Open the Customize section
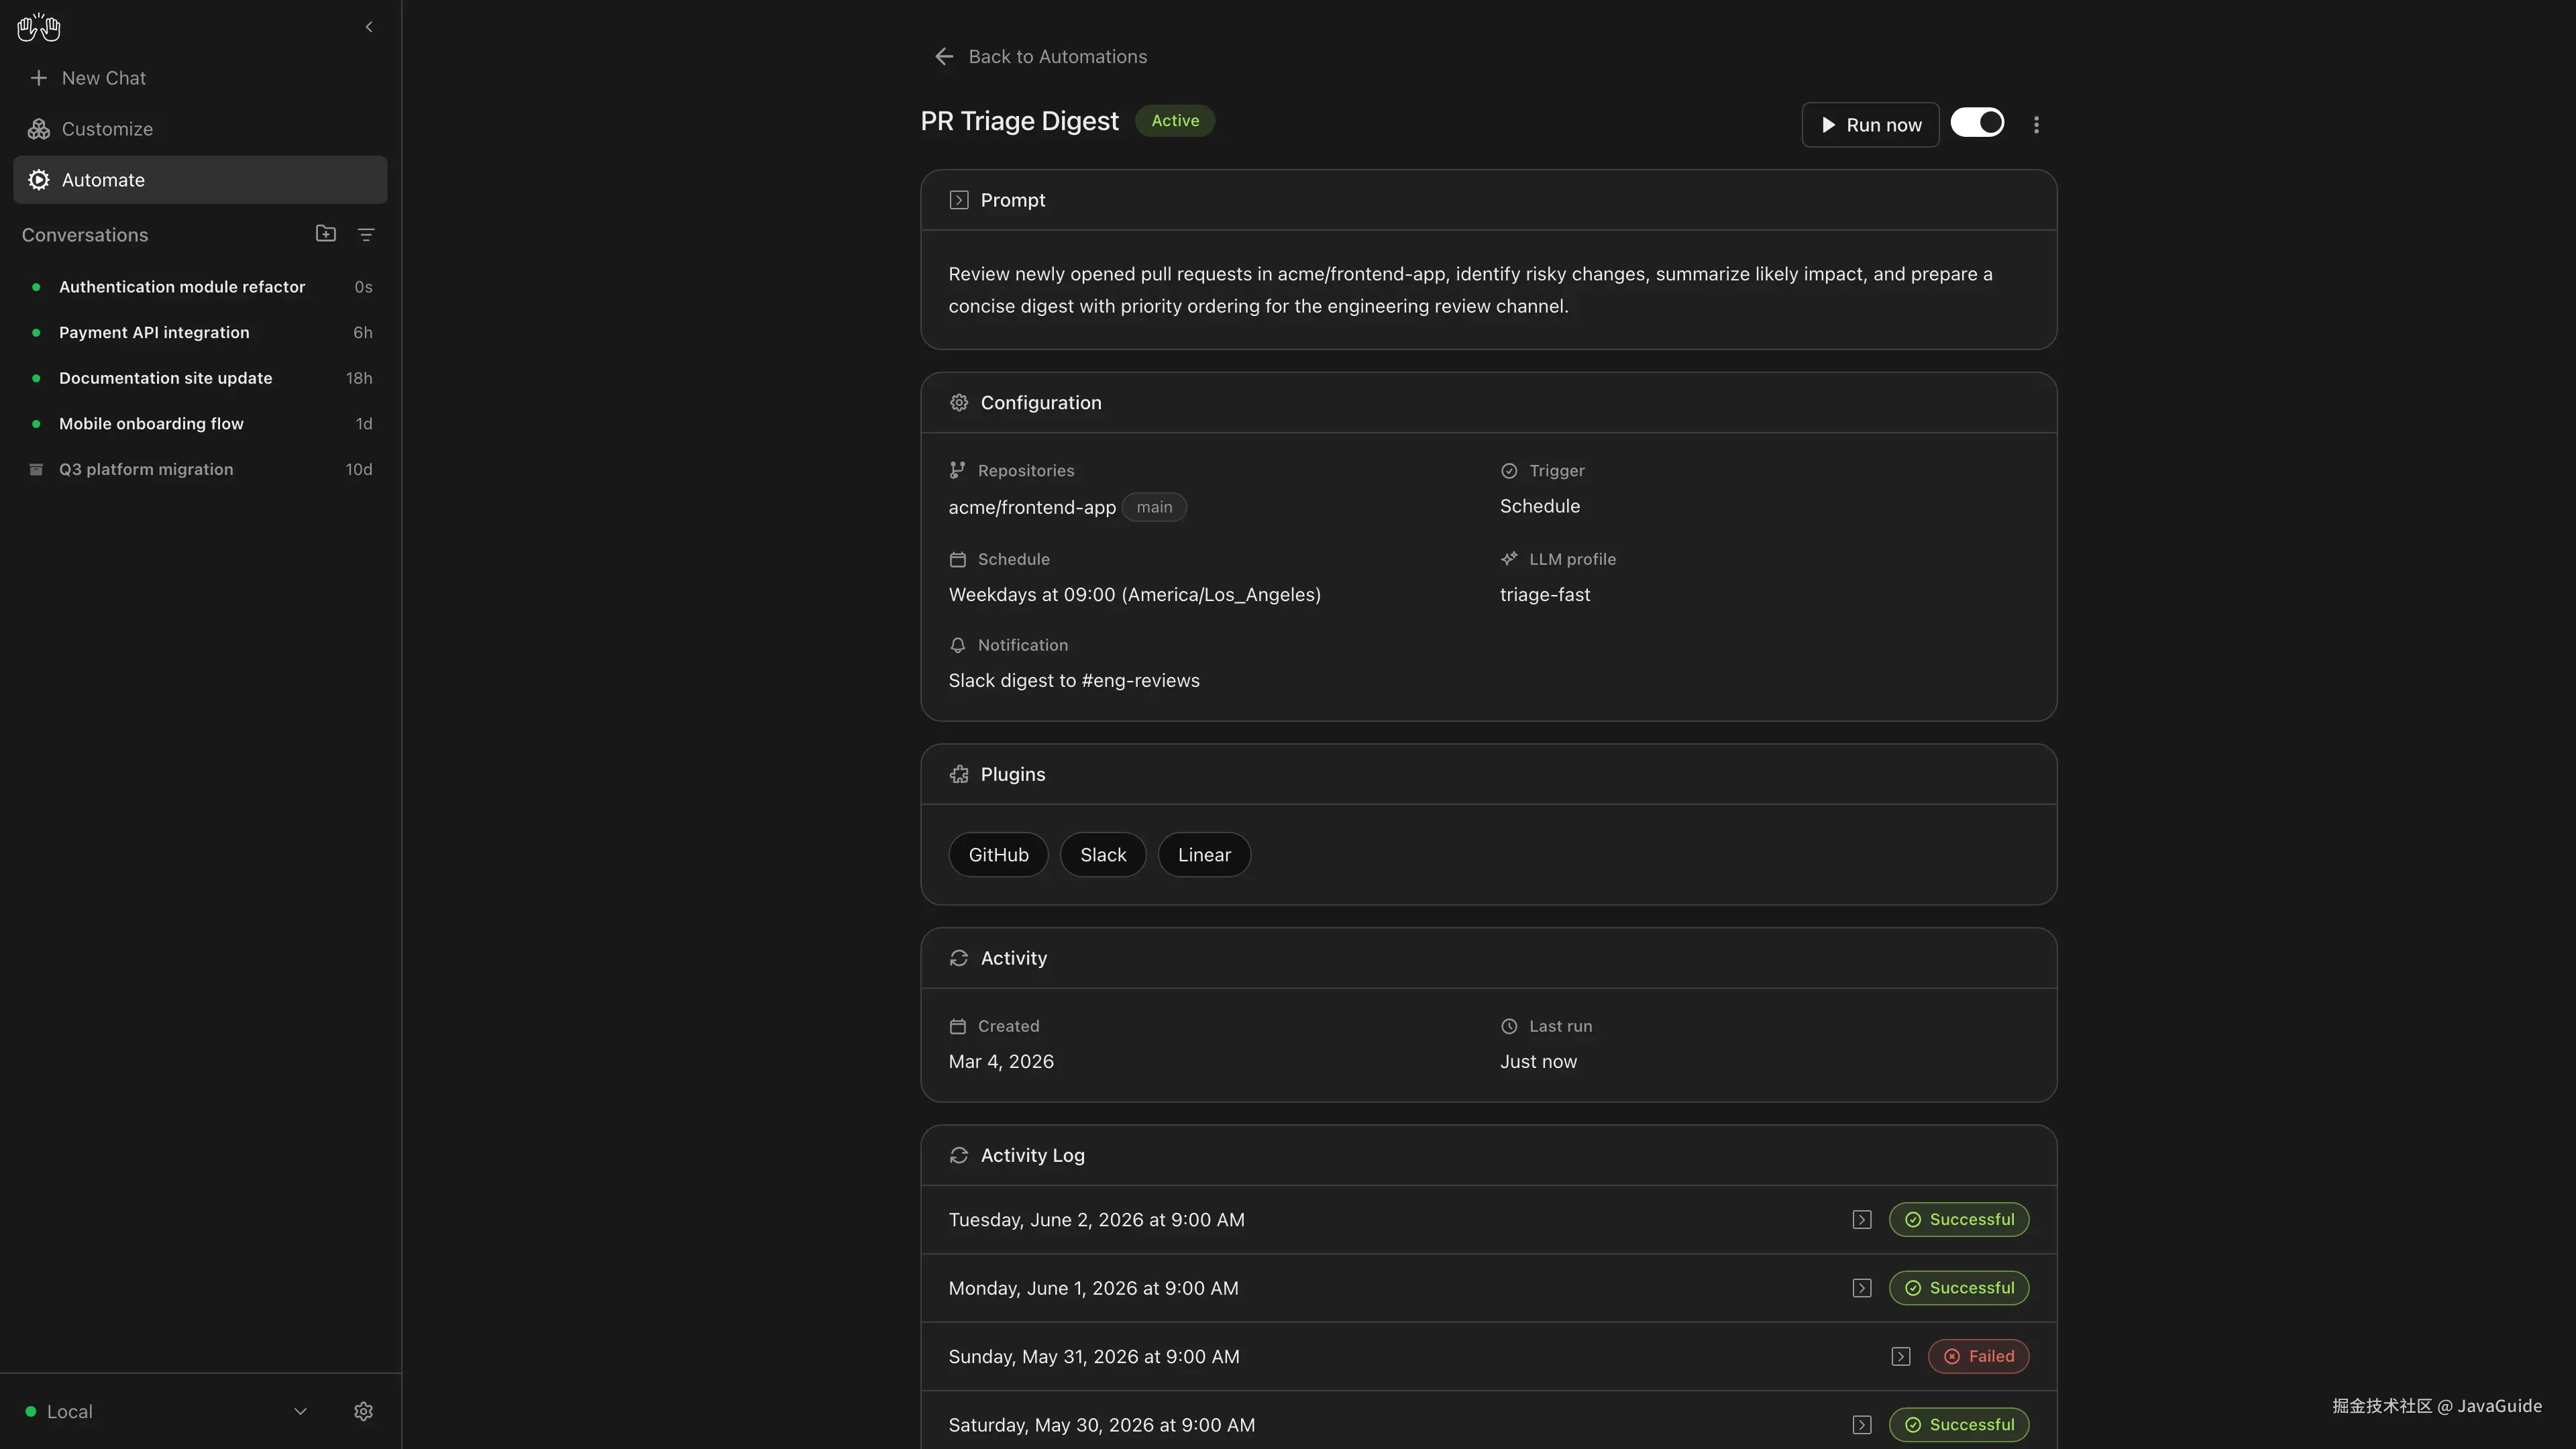Viewport: 2576px width, 1449px height. click(200, 129)
